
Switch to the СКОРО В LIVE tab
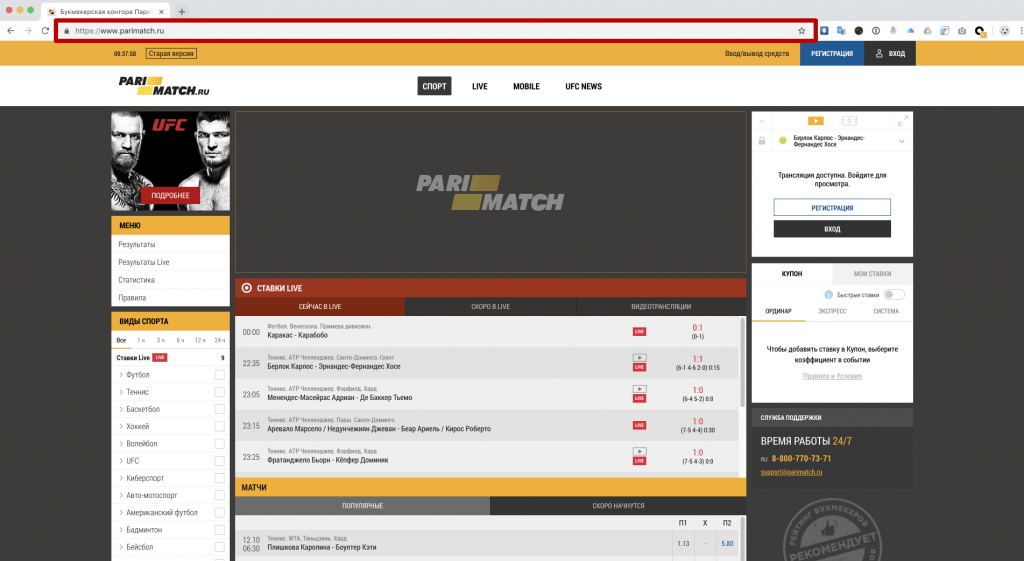[x=490, y=306]
